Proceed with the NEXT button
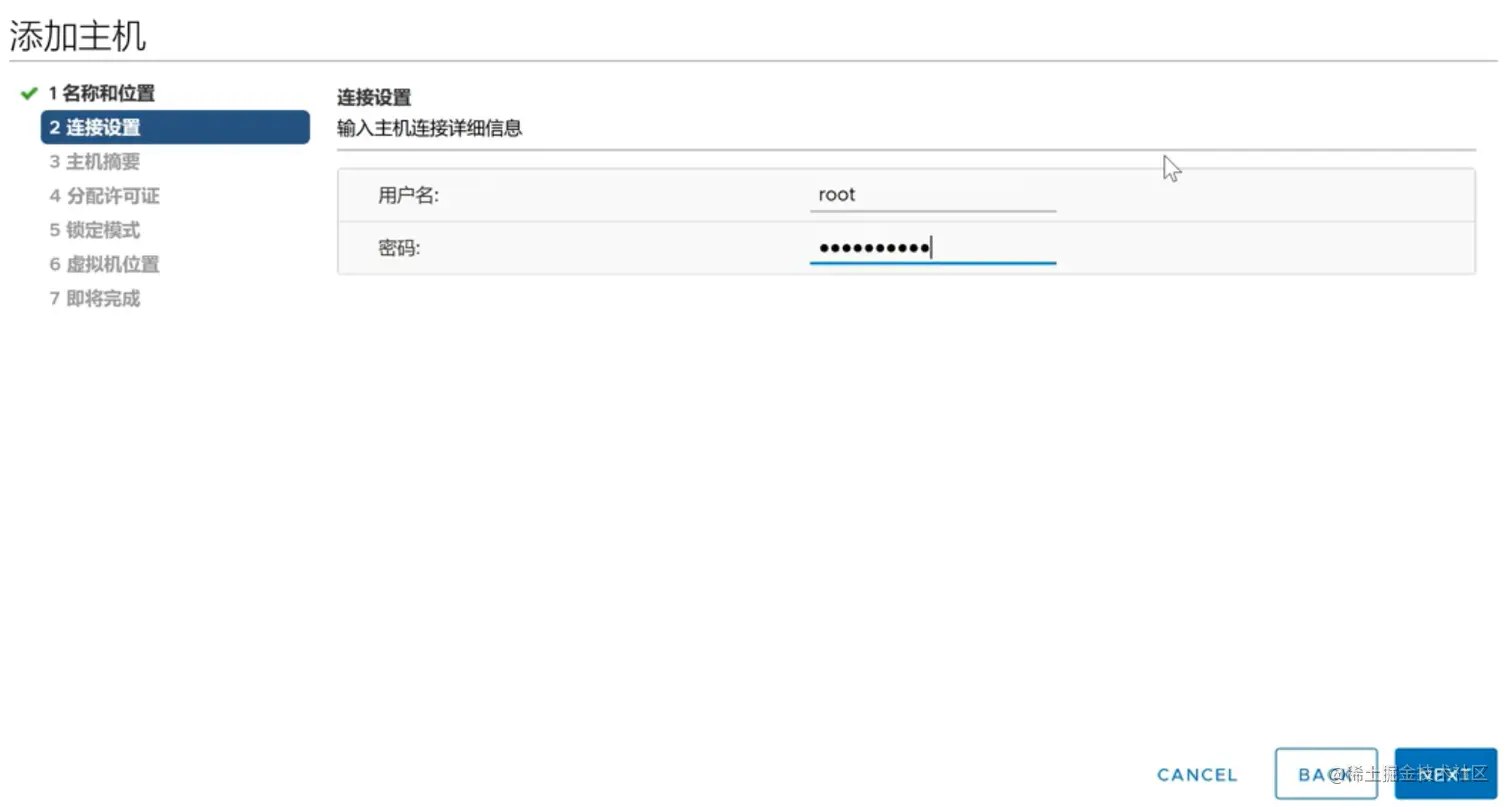Viewport: 1512px width, 807px height. point(1445,774)
